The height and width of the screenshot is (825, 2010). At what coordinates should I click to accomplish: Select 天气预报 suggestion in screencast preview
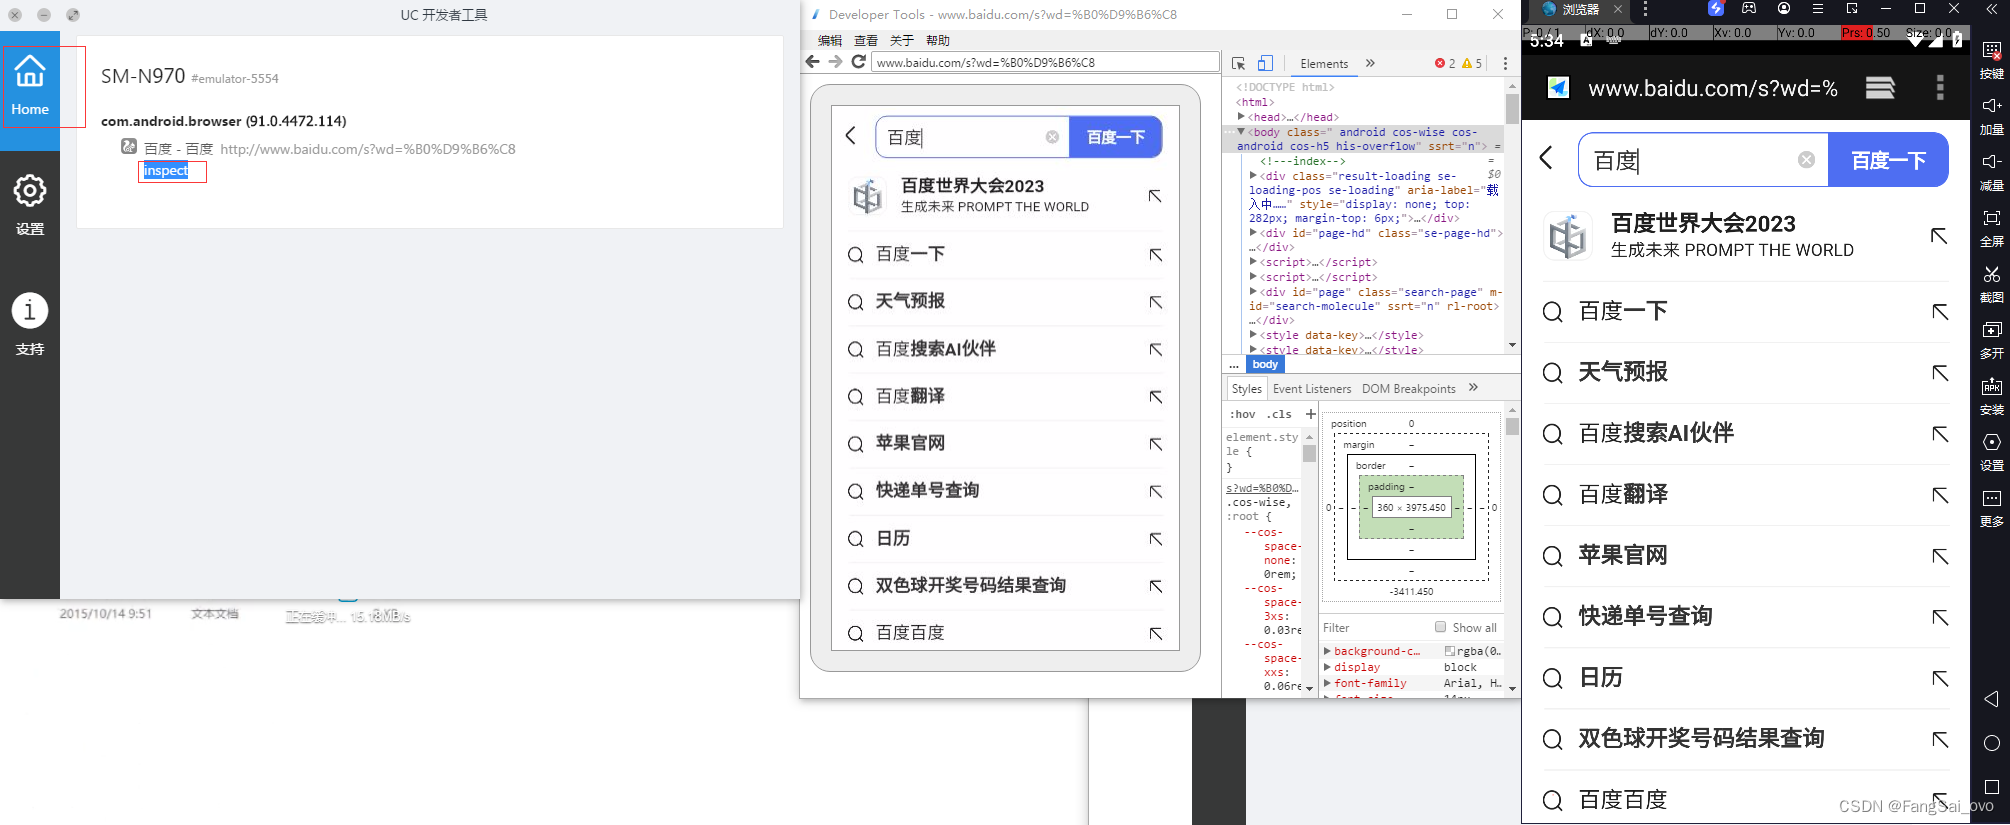pyautogui.click(x=1006, y=301)
